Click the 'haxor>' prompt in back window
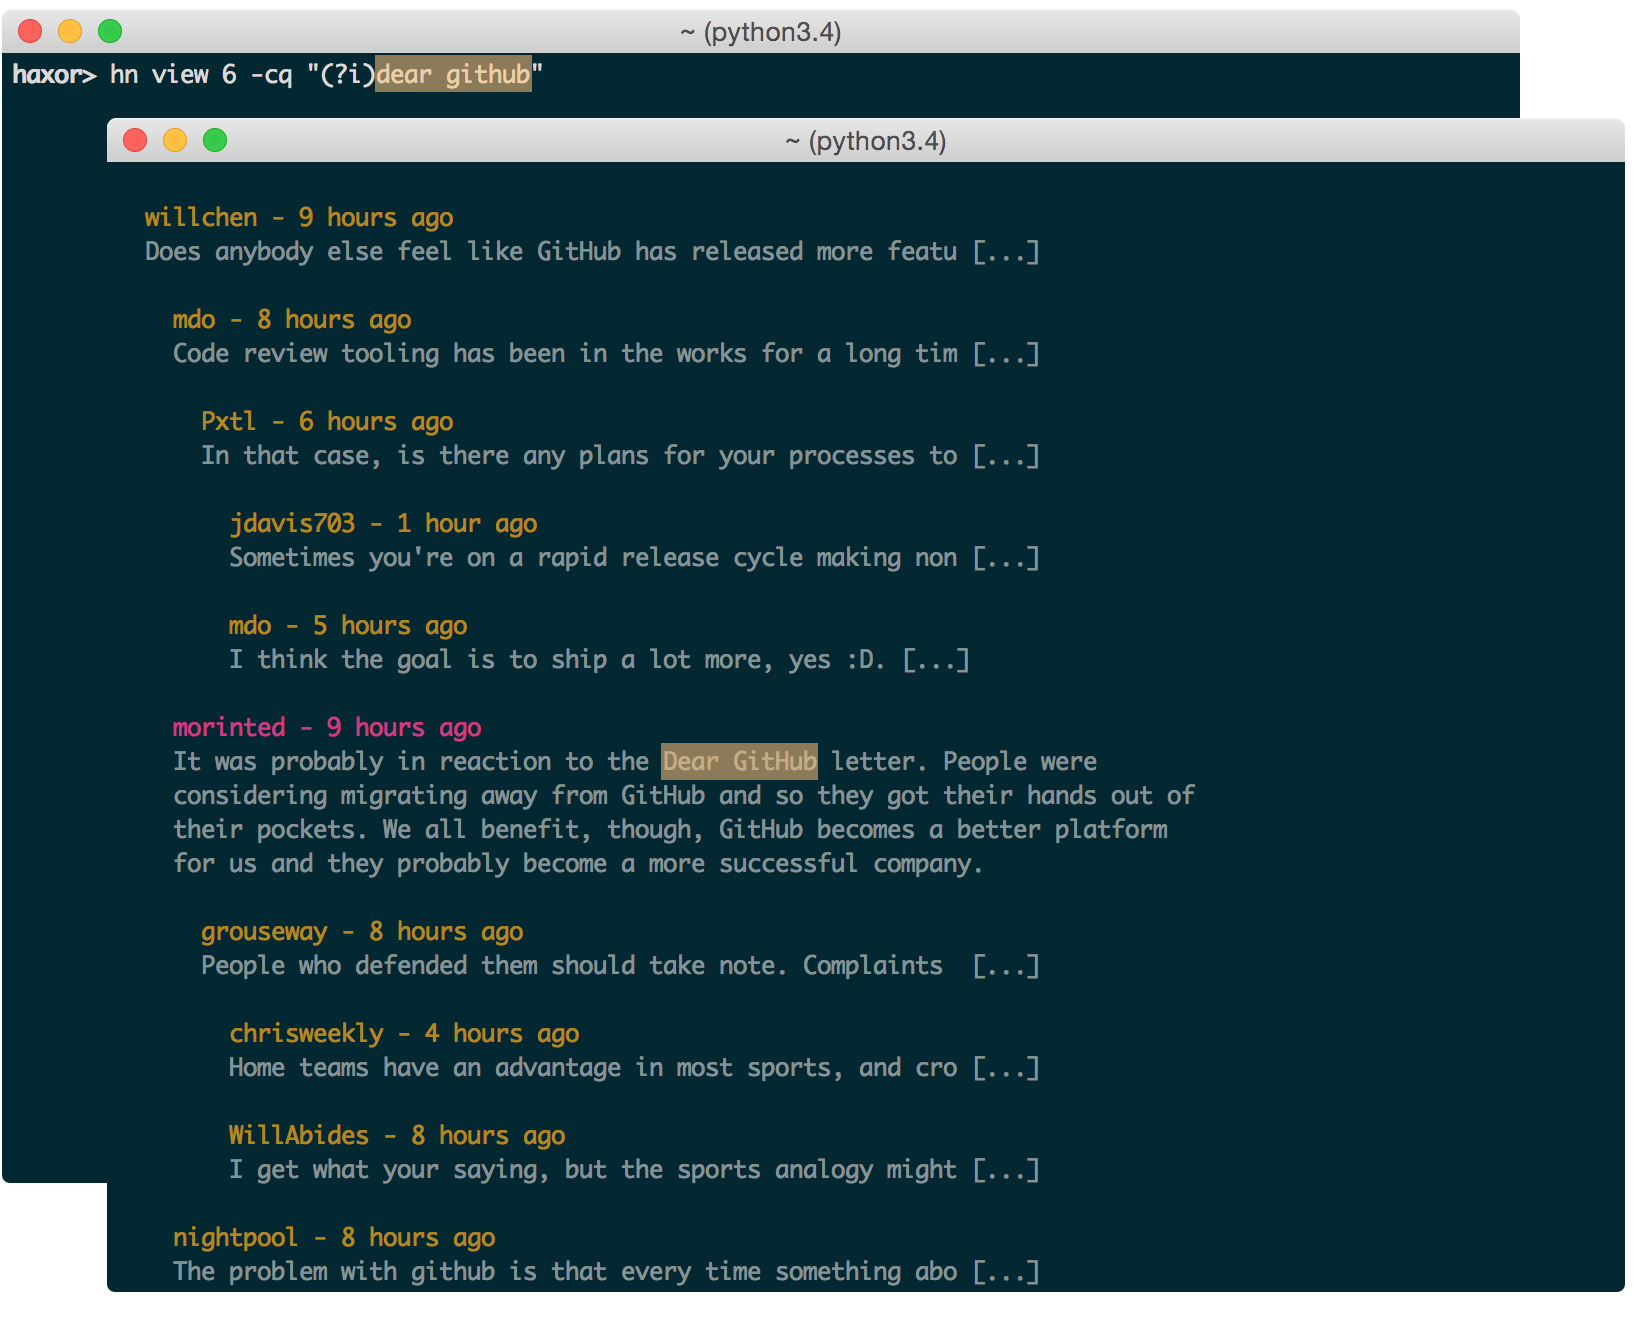The width and height of the screenshot is (1639, 1317). pos(54,74)
